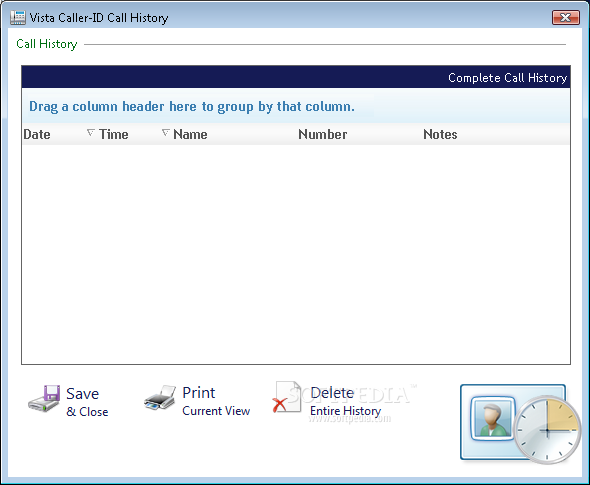Screen dimensions: 590x485
Task: Click the green Call History section label
Action: click(47, 44)
